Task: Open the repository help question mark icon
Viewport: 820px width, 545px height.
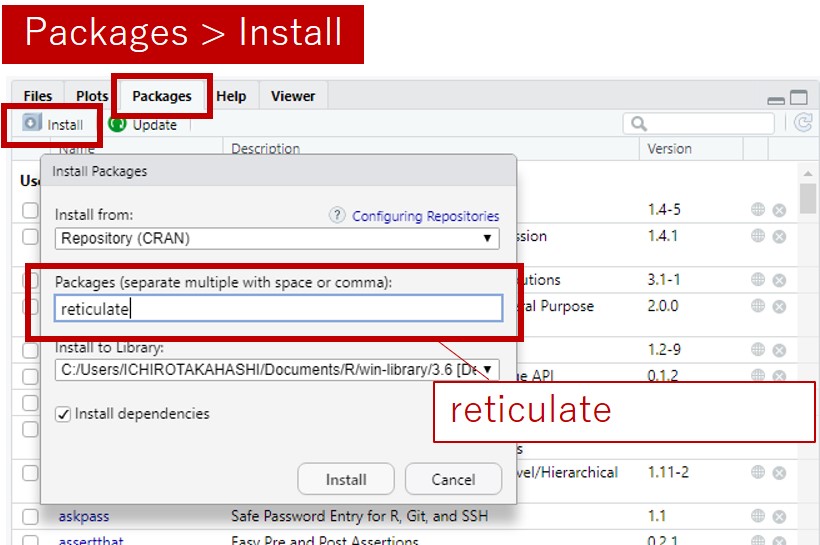Action: [337, 215]
